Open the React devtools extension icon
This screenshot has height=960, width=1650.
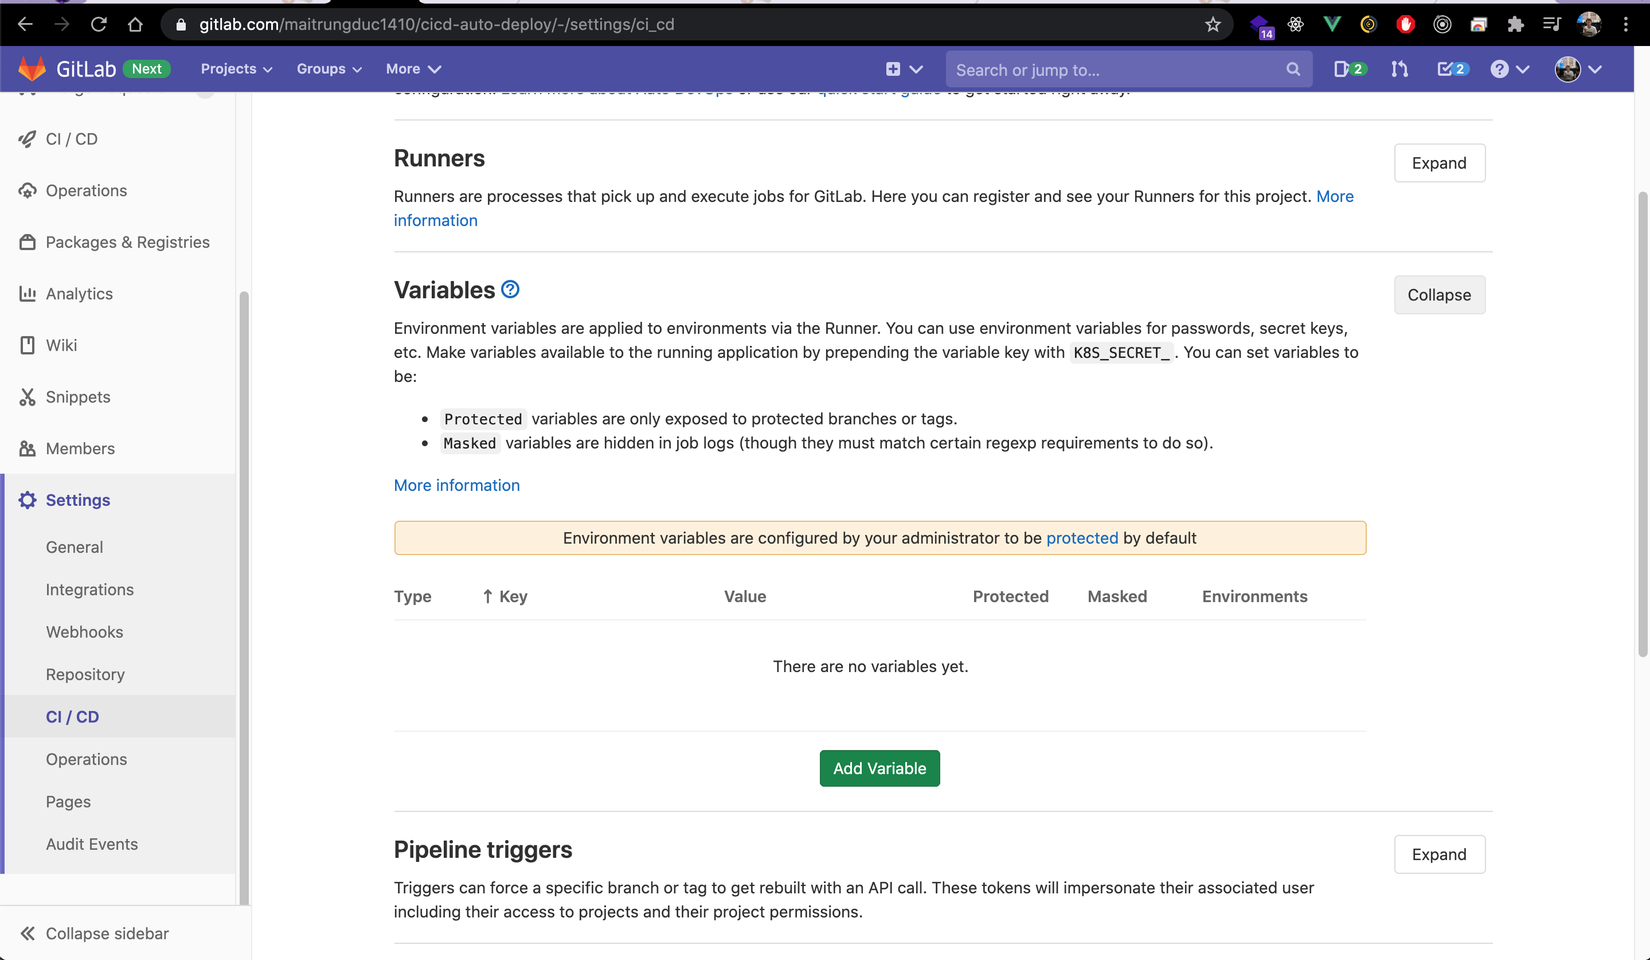pyautogui.click(x=1296, y=24)
